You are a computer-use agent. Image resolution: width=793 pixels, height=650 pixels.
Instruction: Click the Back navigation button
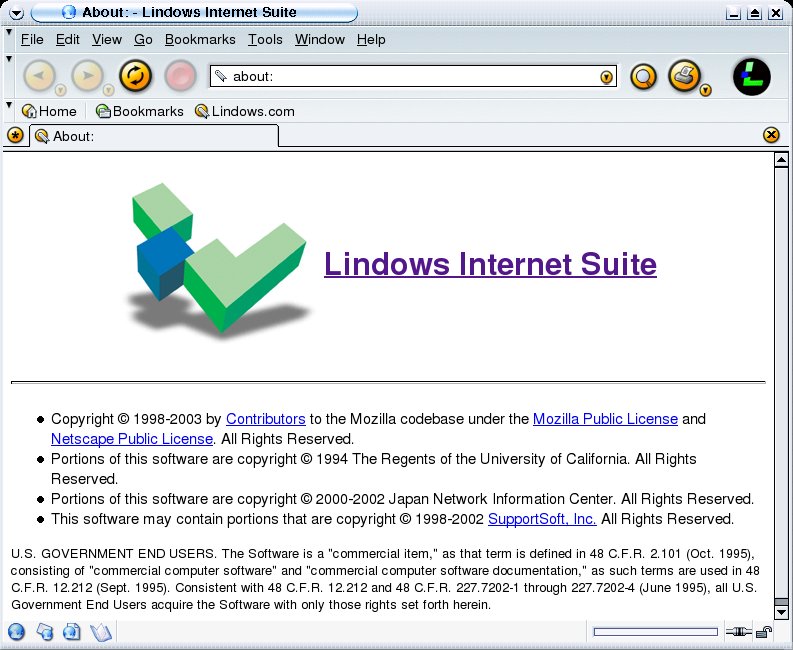(39, 76)
